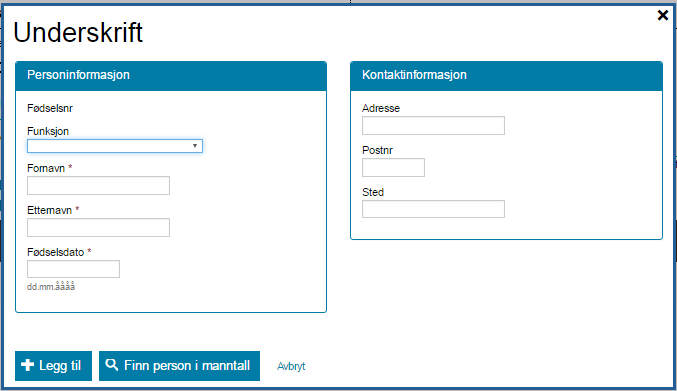Click the Funksjon dropdown arrow

pos(195,146)
